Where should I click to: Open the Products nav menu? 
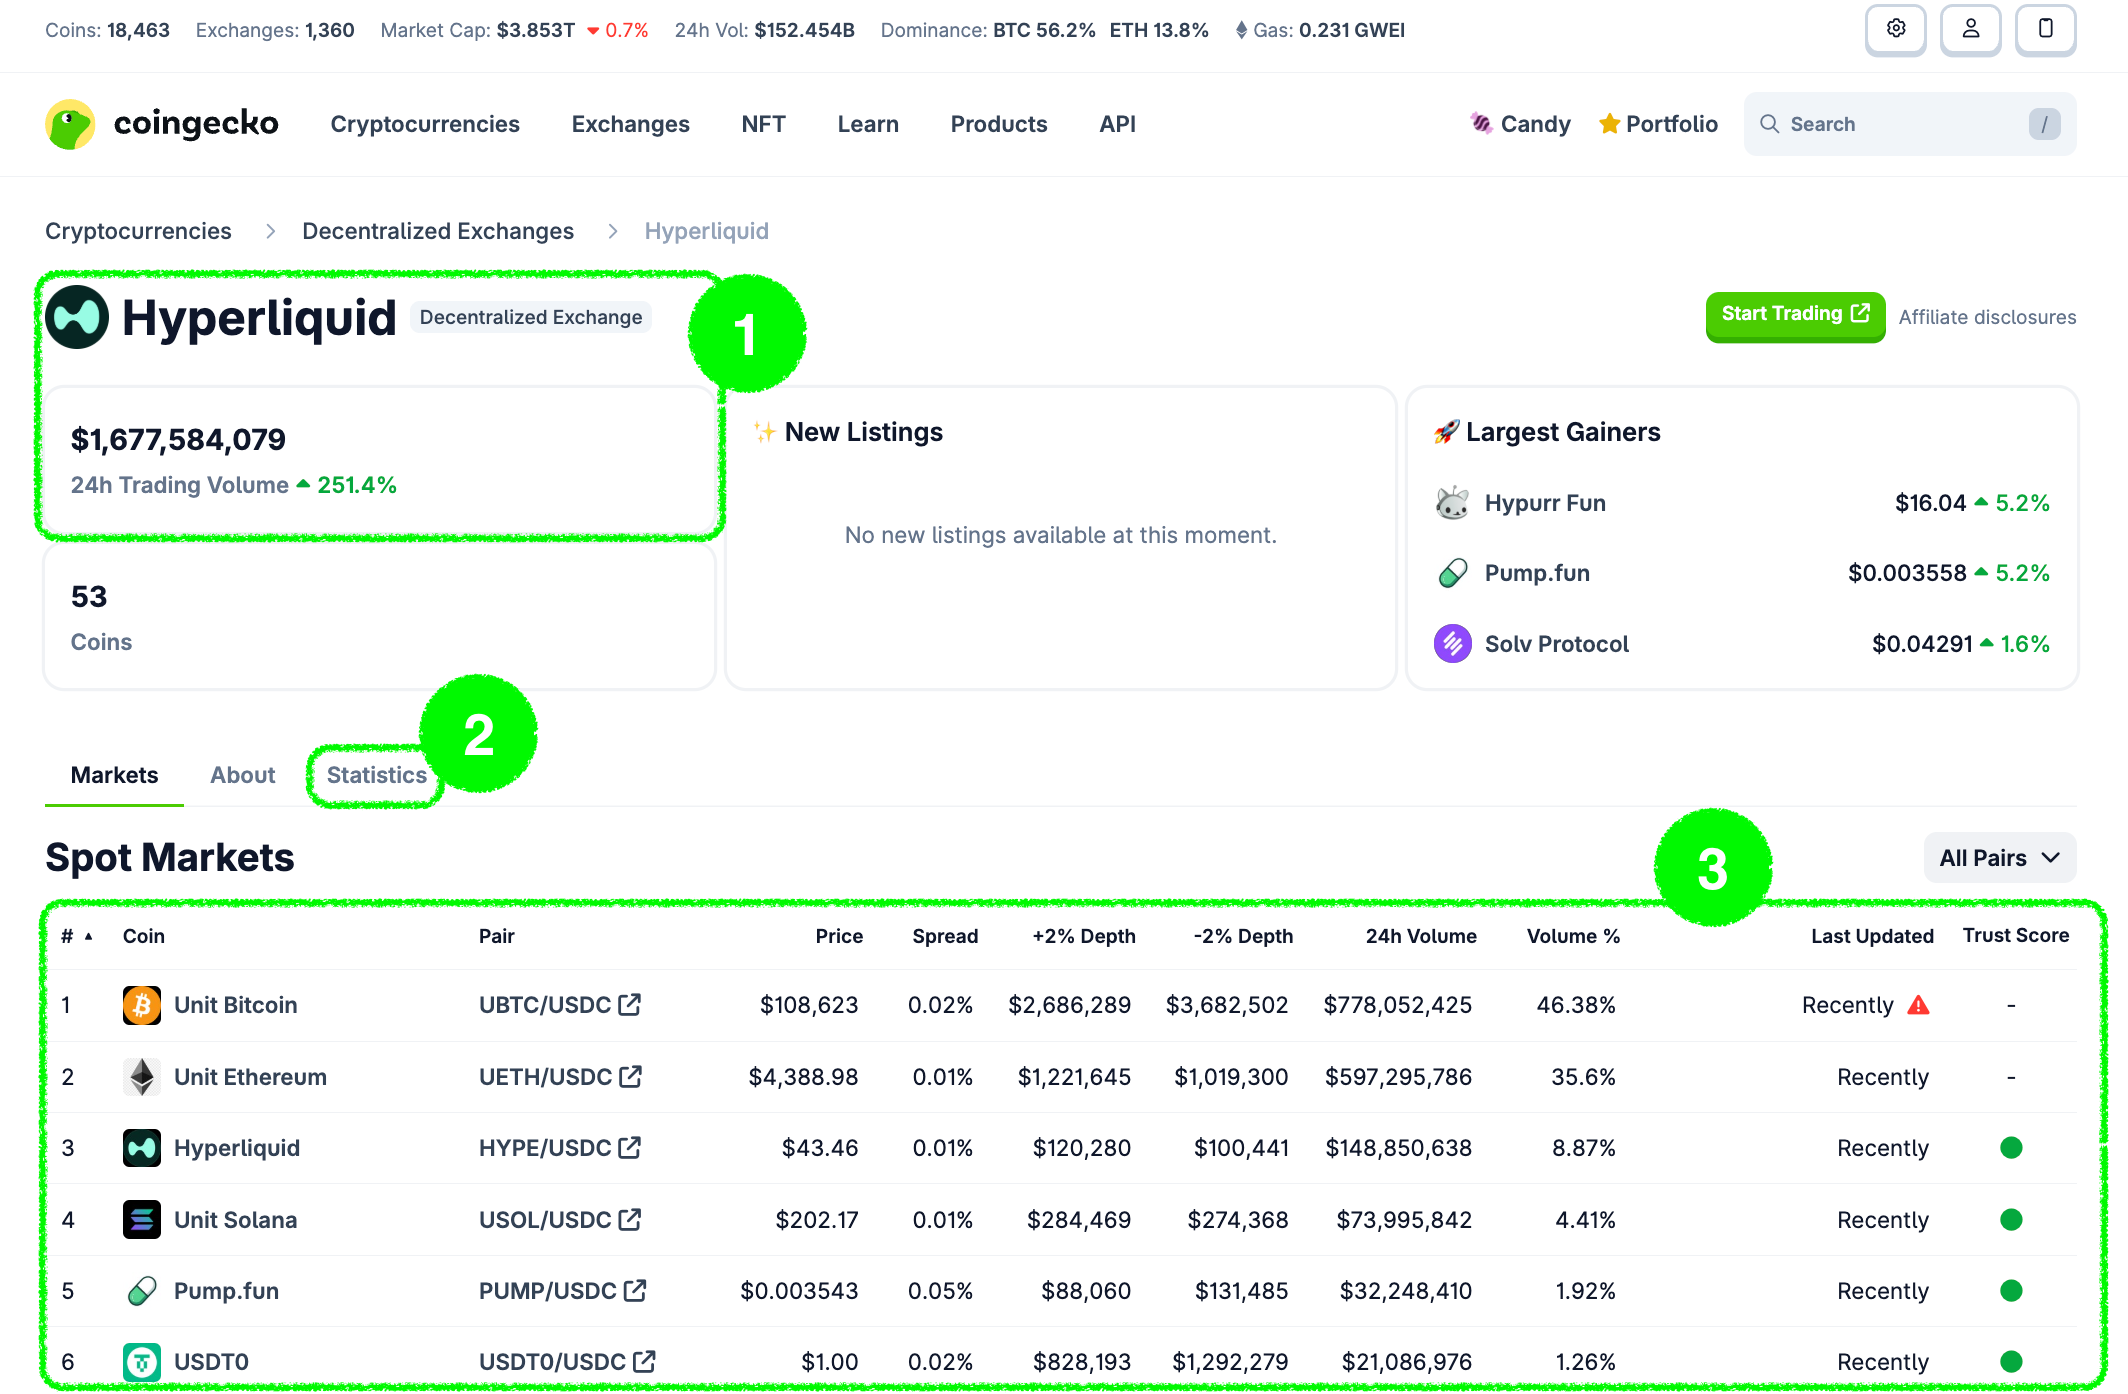tap(999, 124)
